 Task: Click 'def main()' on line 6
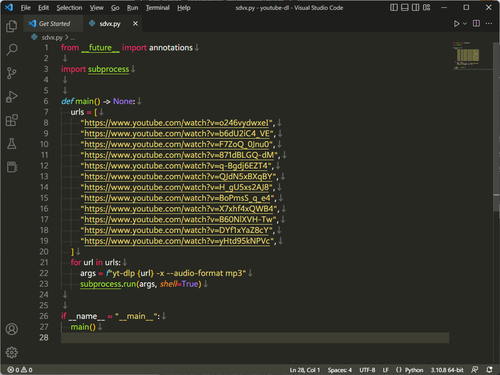[81, 101]
